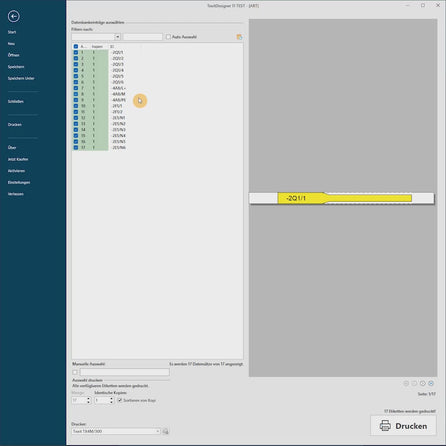Uncheck the sort copies checkbox
The height and width of the screenshot is (446, 446).
[120, 400]
